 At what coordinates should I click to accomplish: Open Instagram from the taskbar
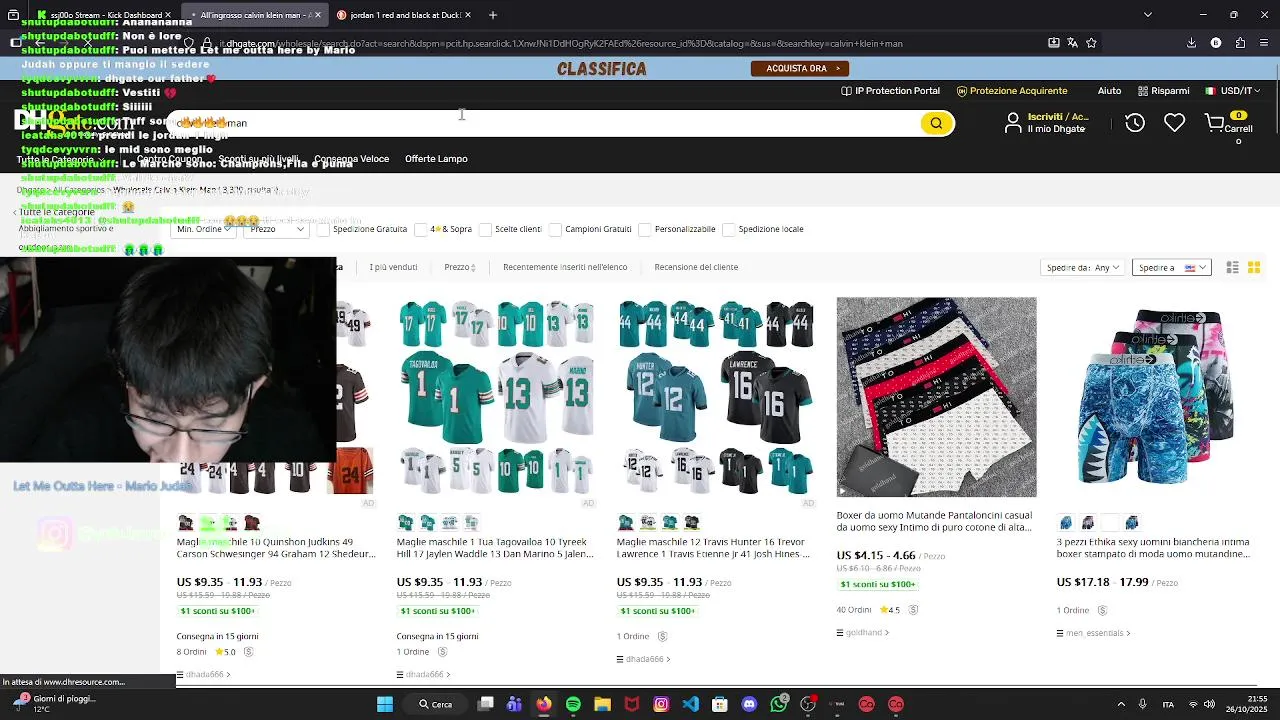point(661,704)
